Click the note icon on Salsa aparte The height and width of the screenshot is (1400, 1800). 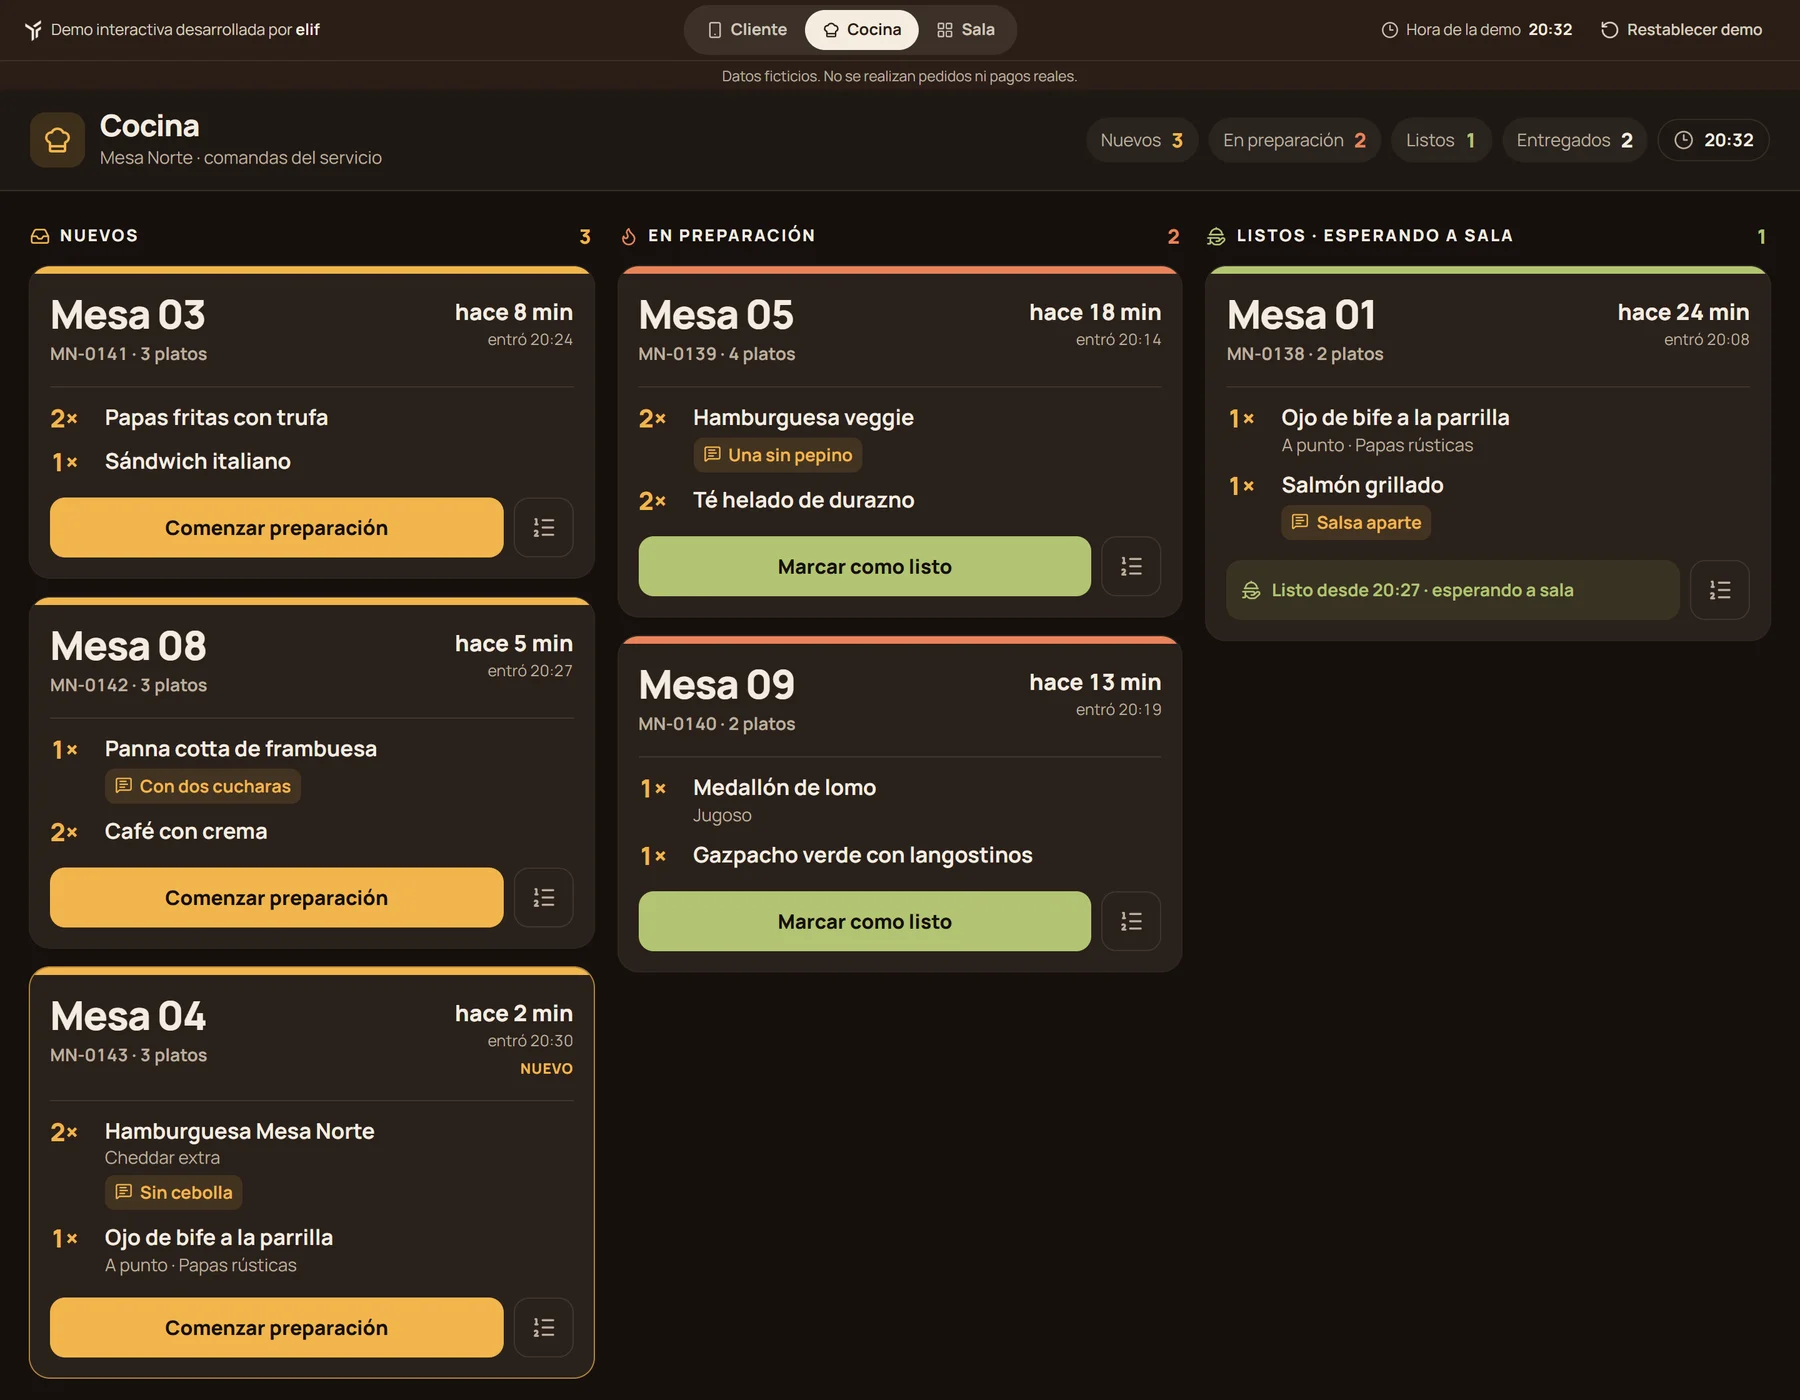click(x=1300, y=522)
